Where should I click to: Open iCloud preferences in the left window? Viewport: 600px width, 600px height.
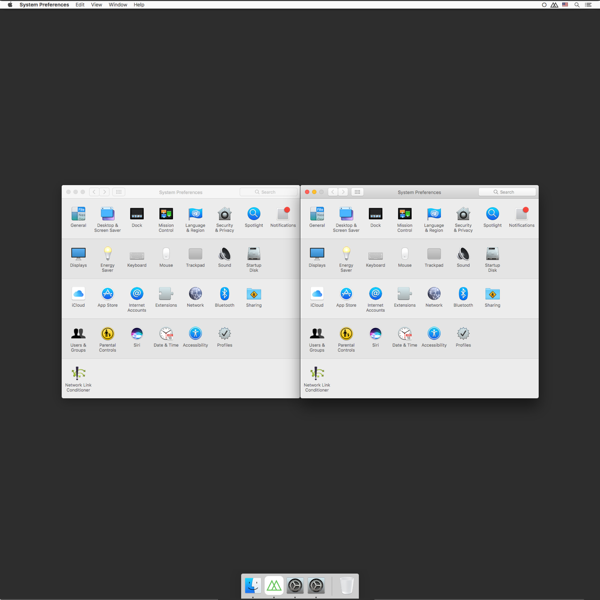click(x=78, y=297)
